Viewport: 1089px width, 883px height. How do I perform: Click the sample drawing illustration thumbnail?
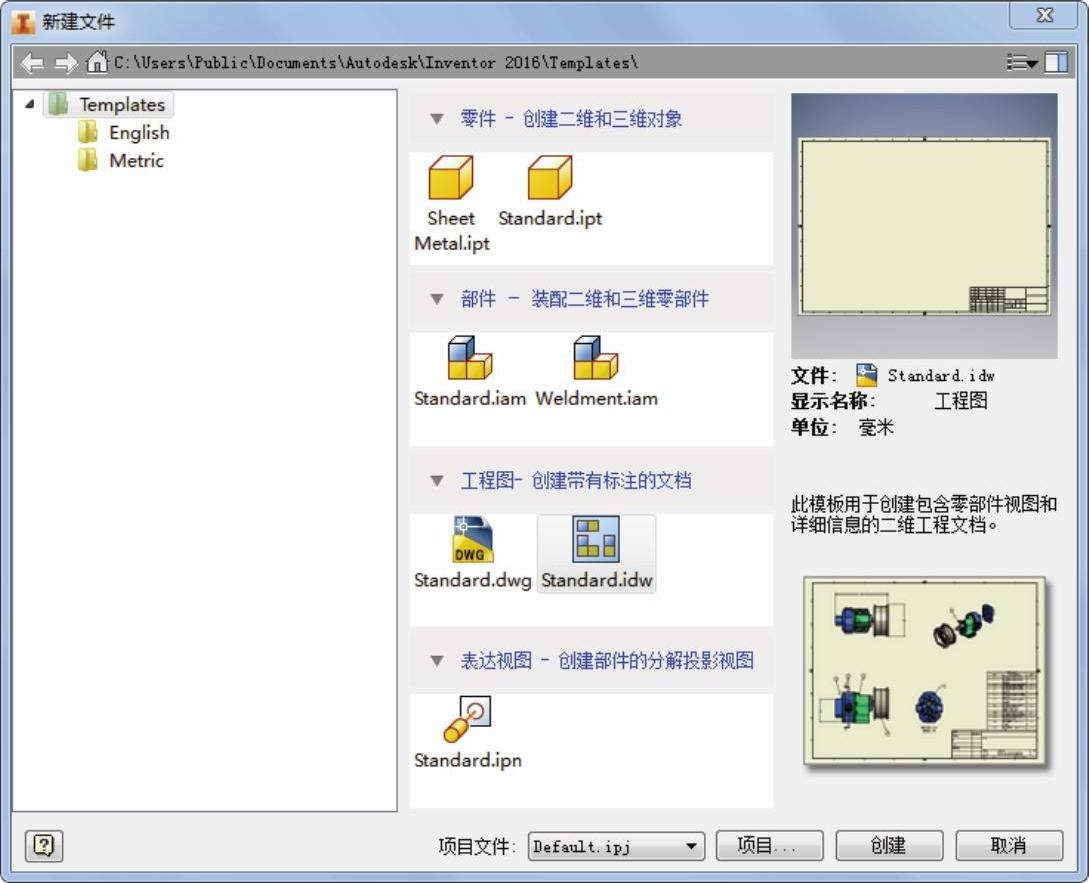click(925, 671)
